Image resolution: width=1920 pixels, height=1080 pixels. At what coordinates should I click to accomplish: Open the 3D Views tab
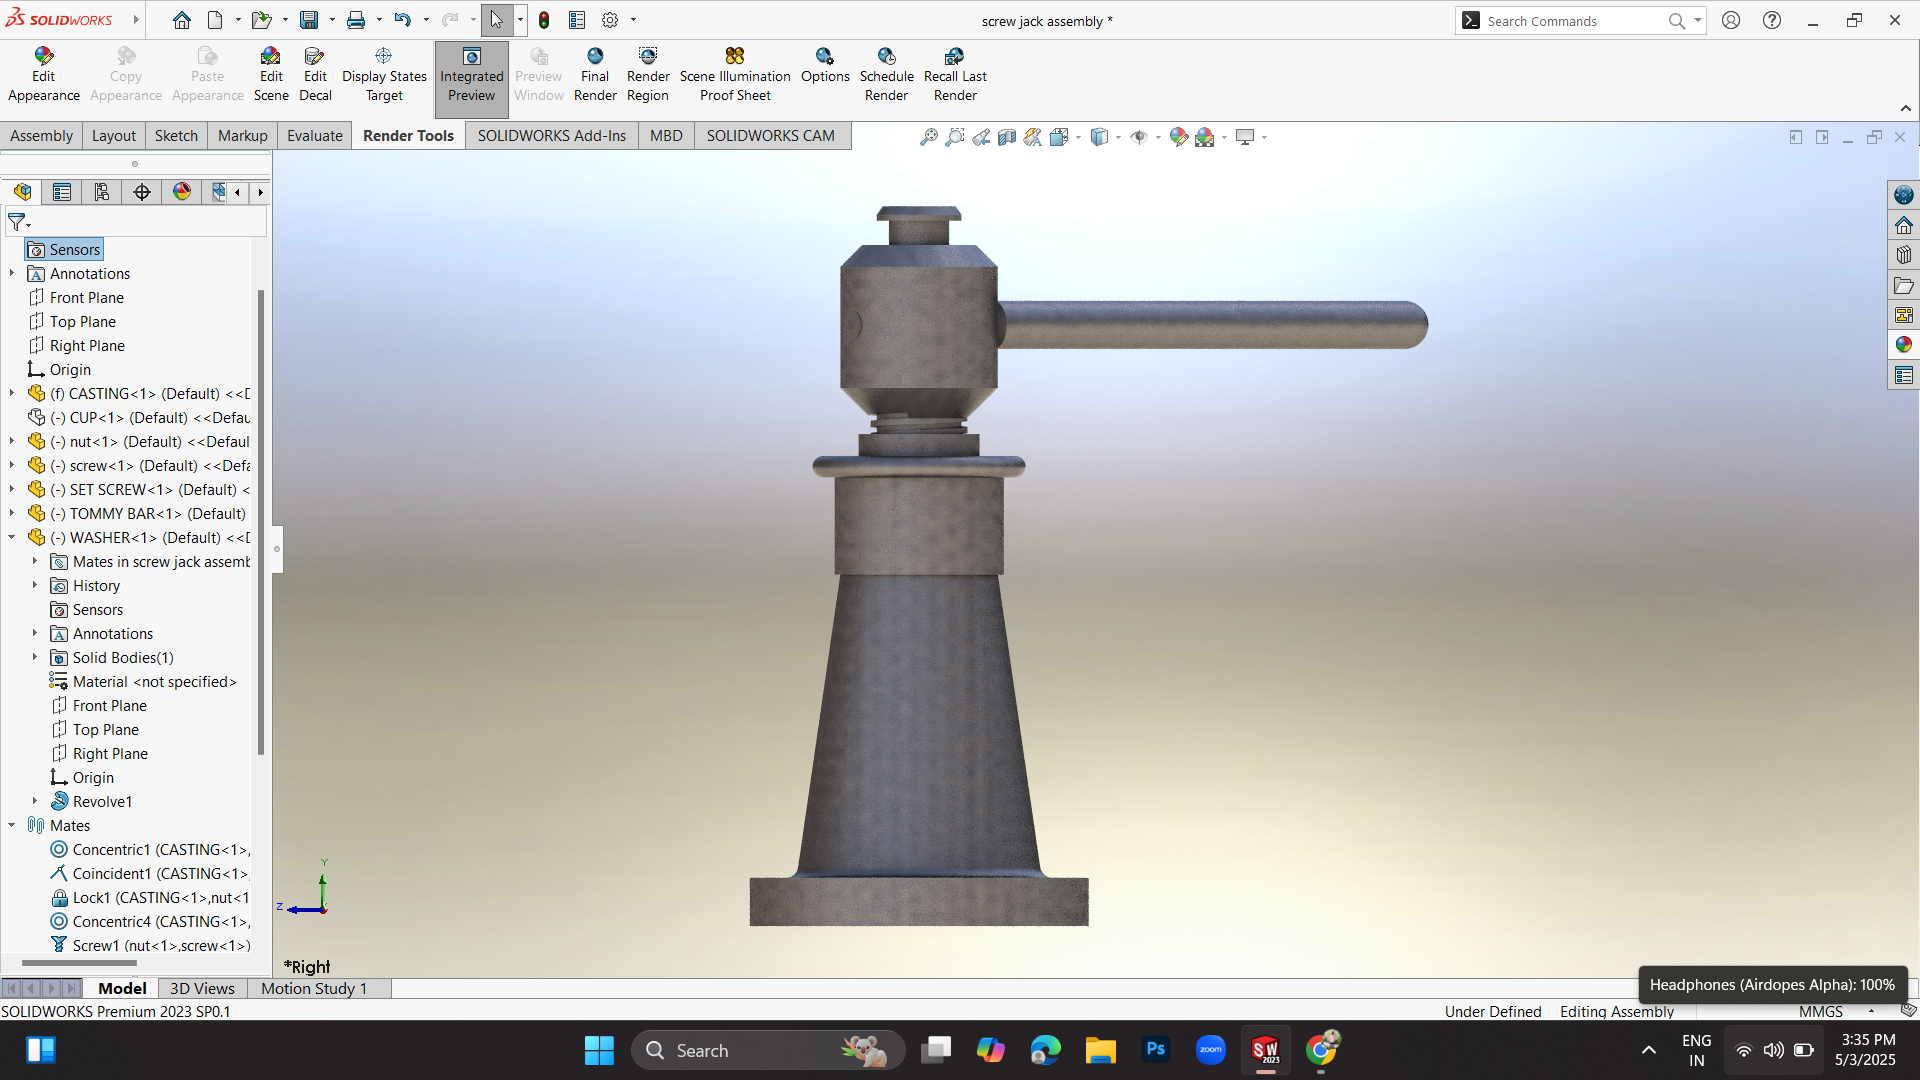point(202,988)
